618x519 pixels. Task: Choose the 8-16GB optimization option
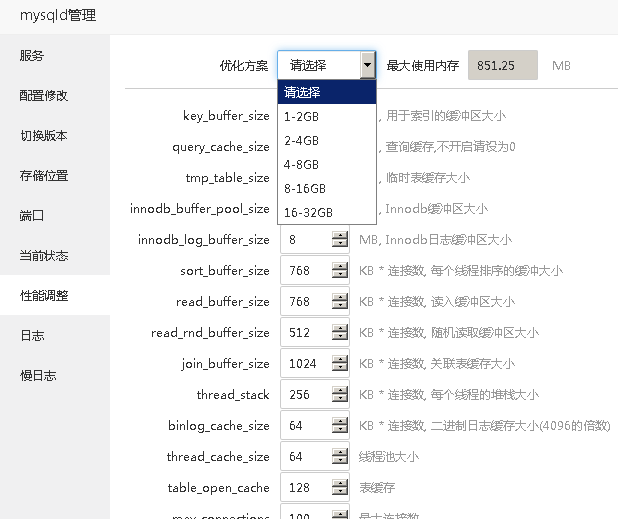tap(327, 188)
